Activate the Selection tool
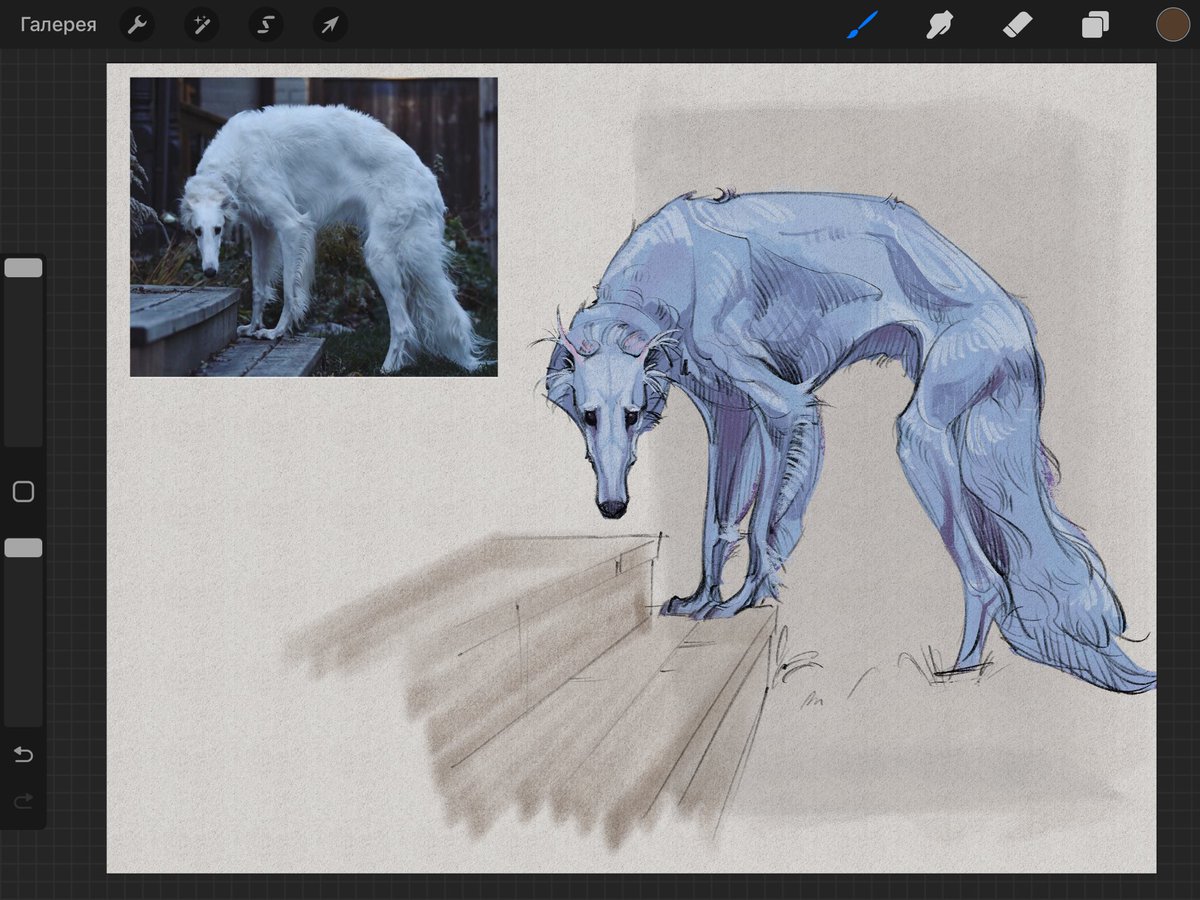The image size is (1200, 900). [x=265, y=25]
